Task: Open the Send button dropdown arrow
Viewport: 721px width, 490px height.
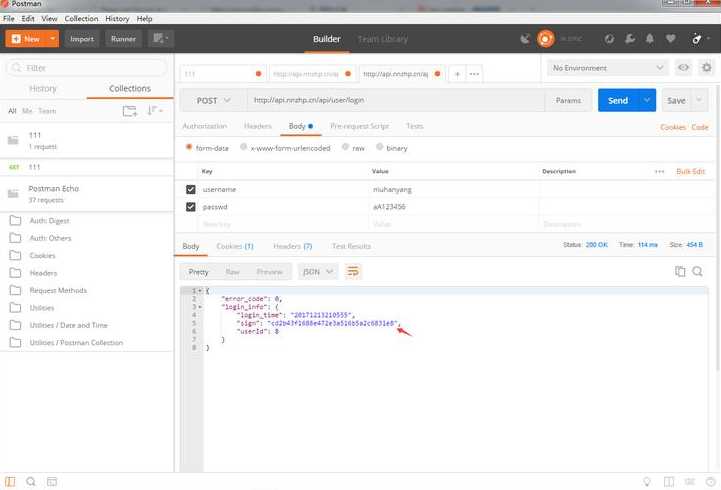Action: tap(647, 100)
